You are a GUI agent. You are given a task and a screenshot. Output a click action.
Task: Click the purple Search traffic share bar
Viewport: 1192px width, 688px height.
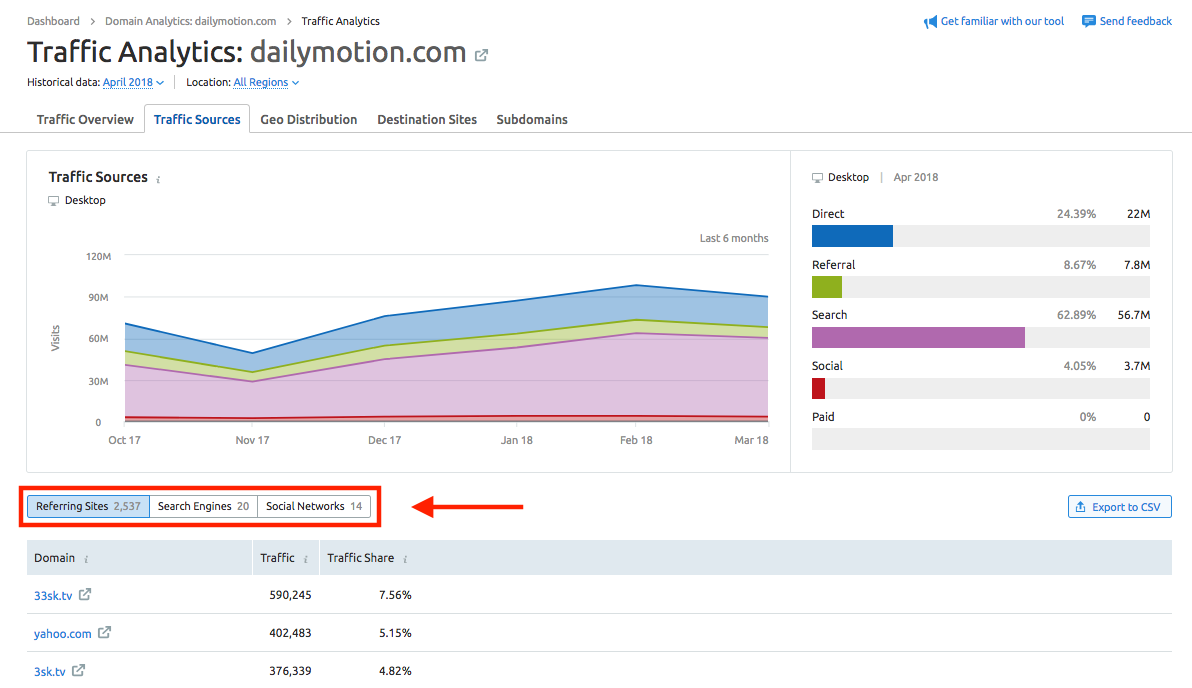pos(918,337)
